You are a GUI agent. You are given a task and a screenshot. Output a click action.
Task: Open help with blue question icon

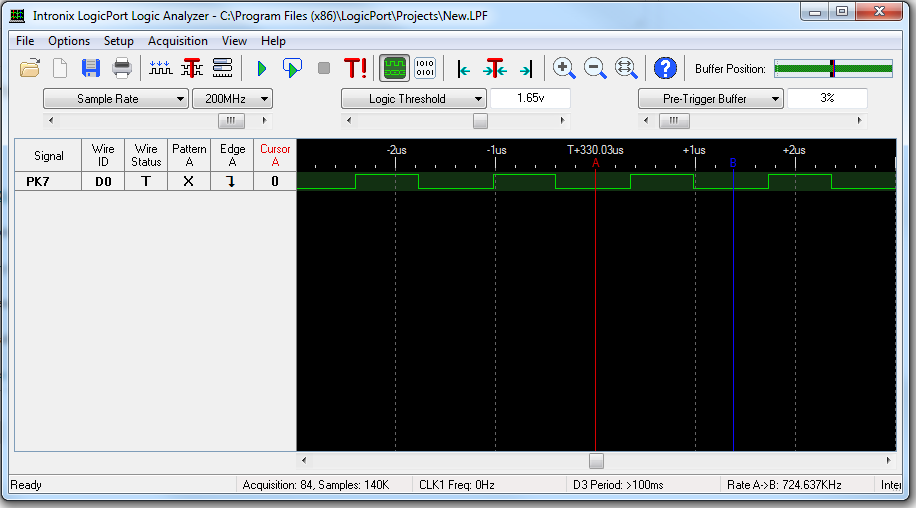pos(665,68)
